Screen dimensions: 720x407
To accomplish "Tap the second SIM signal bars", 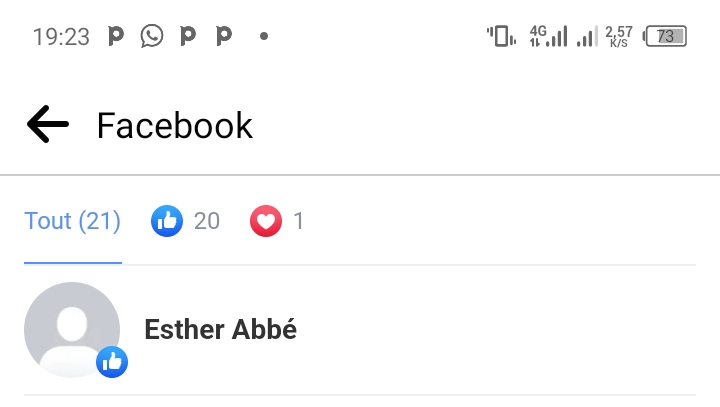I will (586, 37).
